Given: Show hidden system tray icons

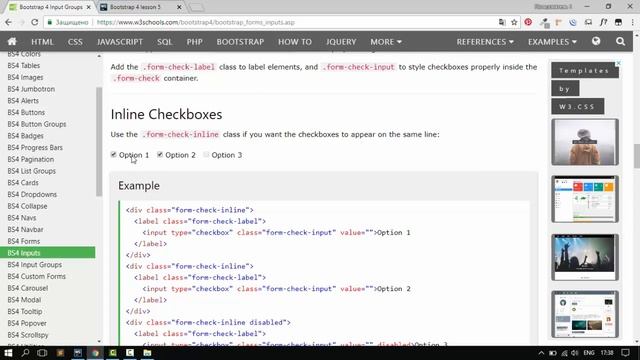Looking at the screenshot, I should click(x=541, y=353).
